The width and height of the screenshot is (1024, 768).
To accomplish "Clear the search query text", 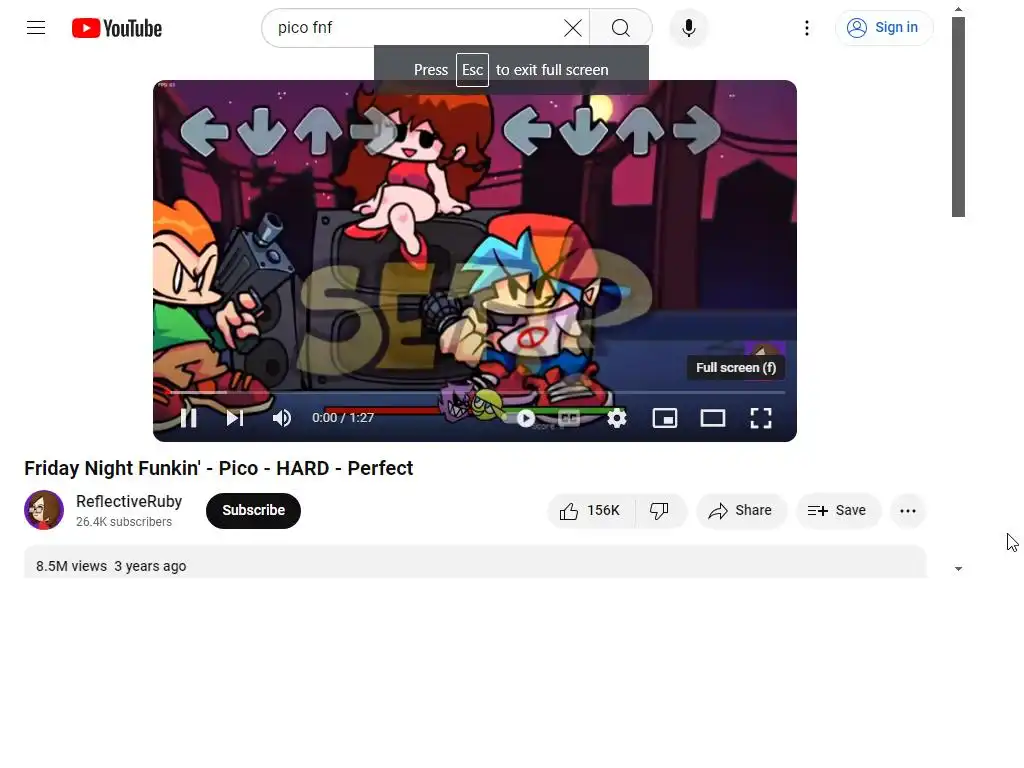I will [x=573, y=28].
